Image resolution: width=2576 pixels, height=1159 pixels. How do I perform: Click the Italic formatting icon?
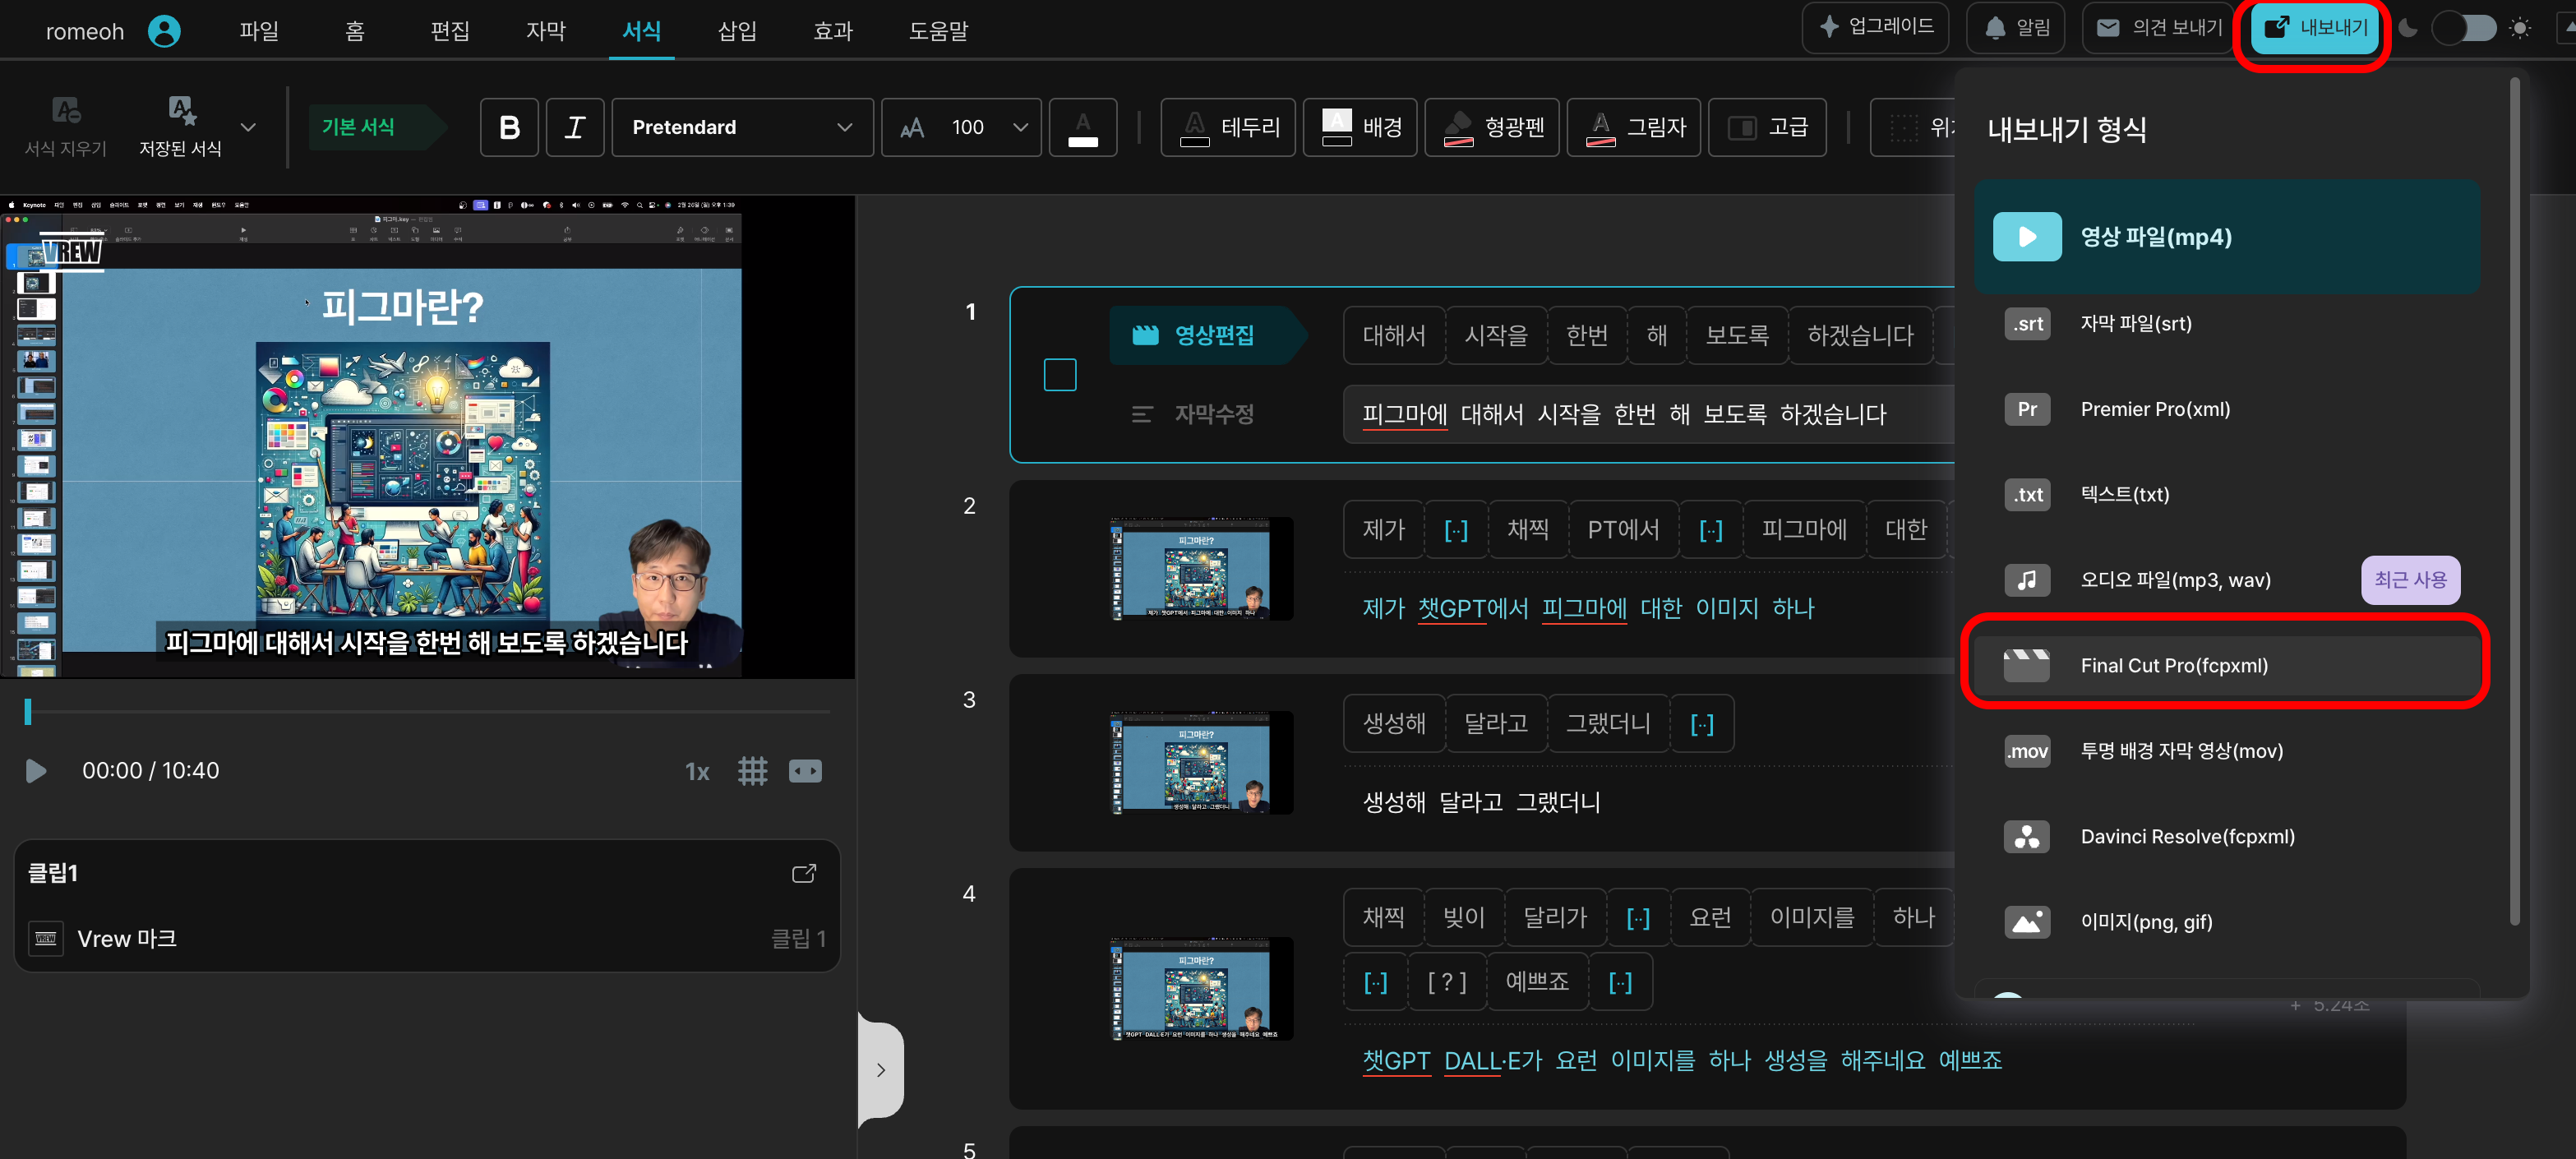(x=575, y=127)
